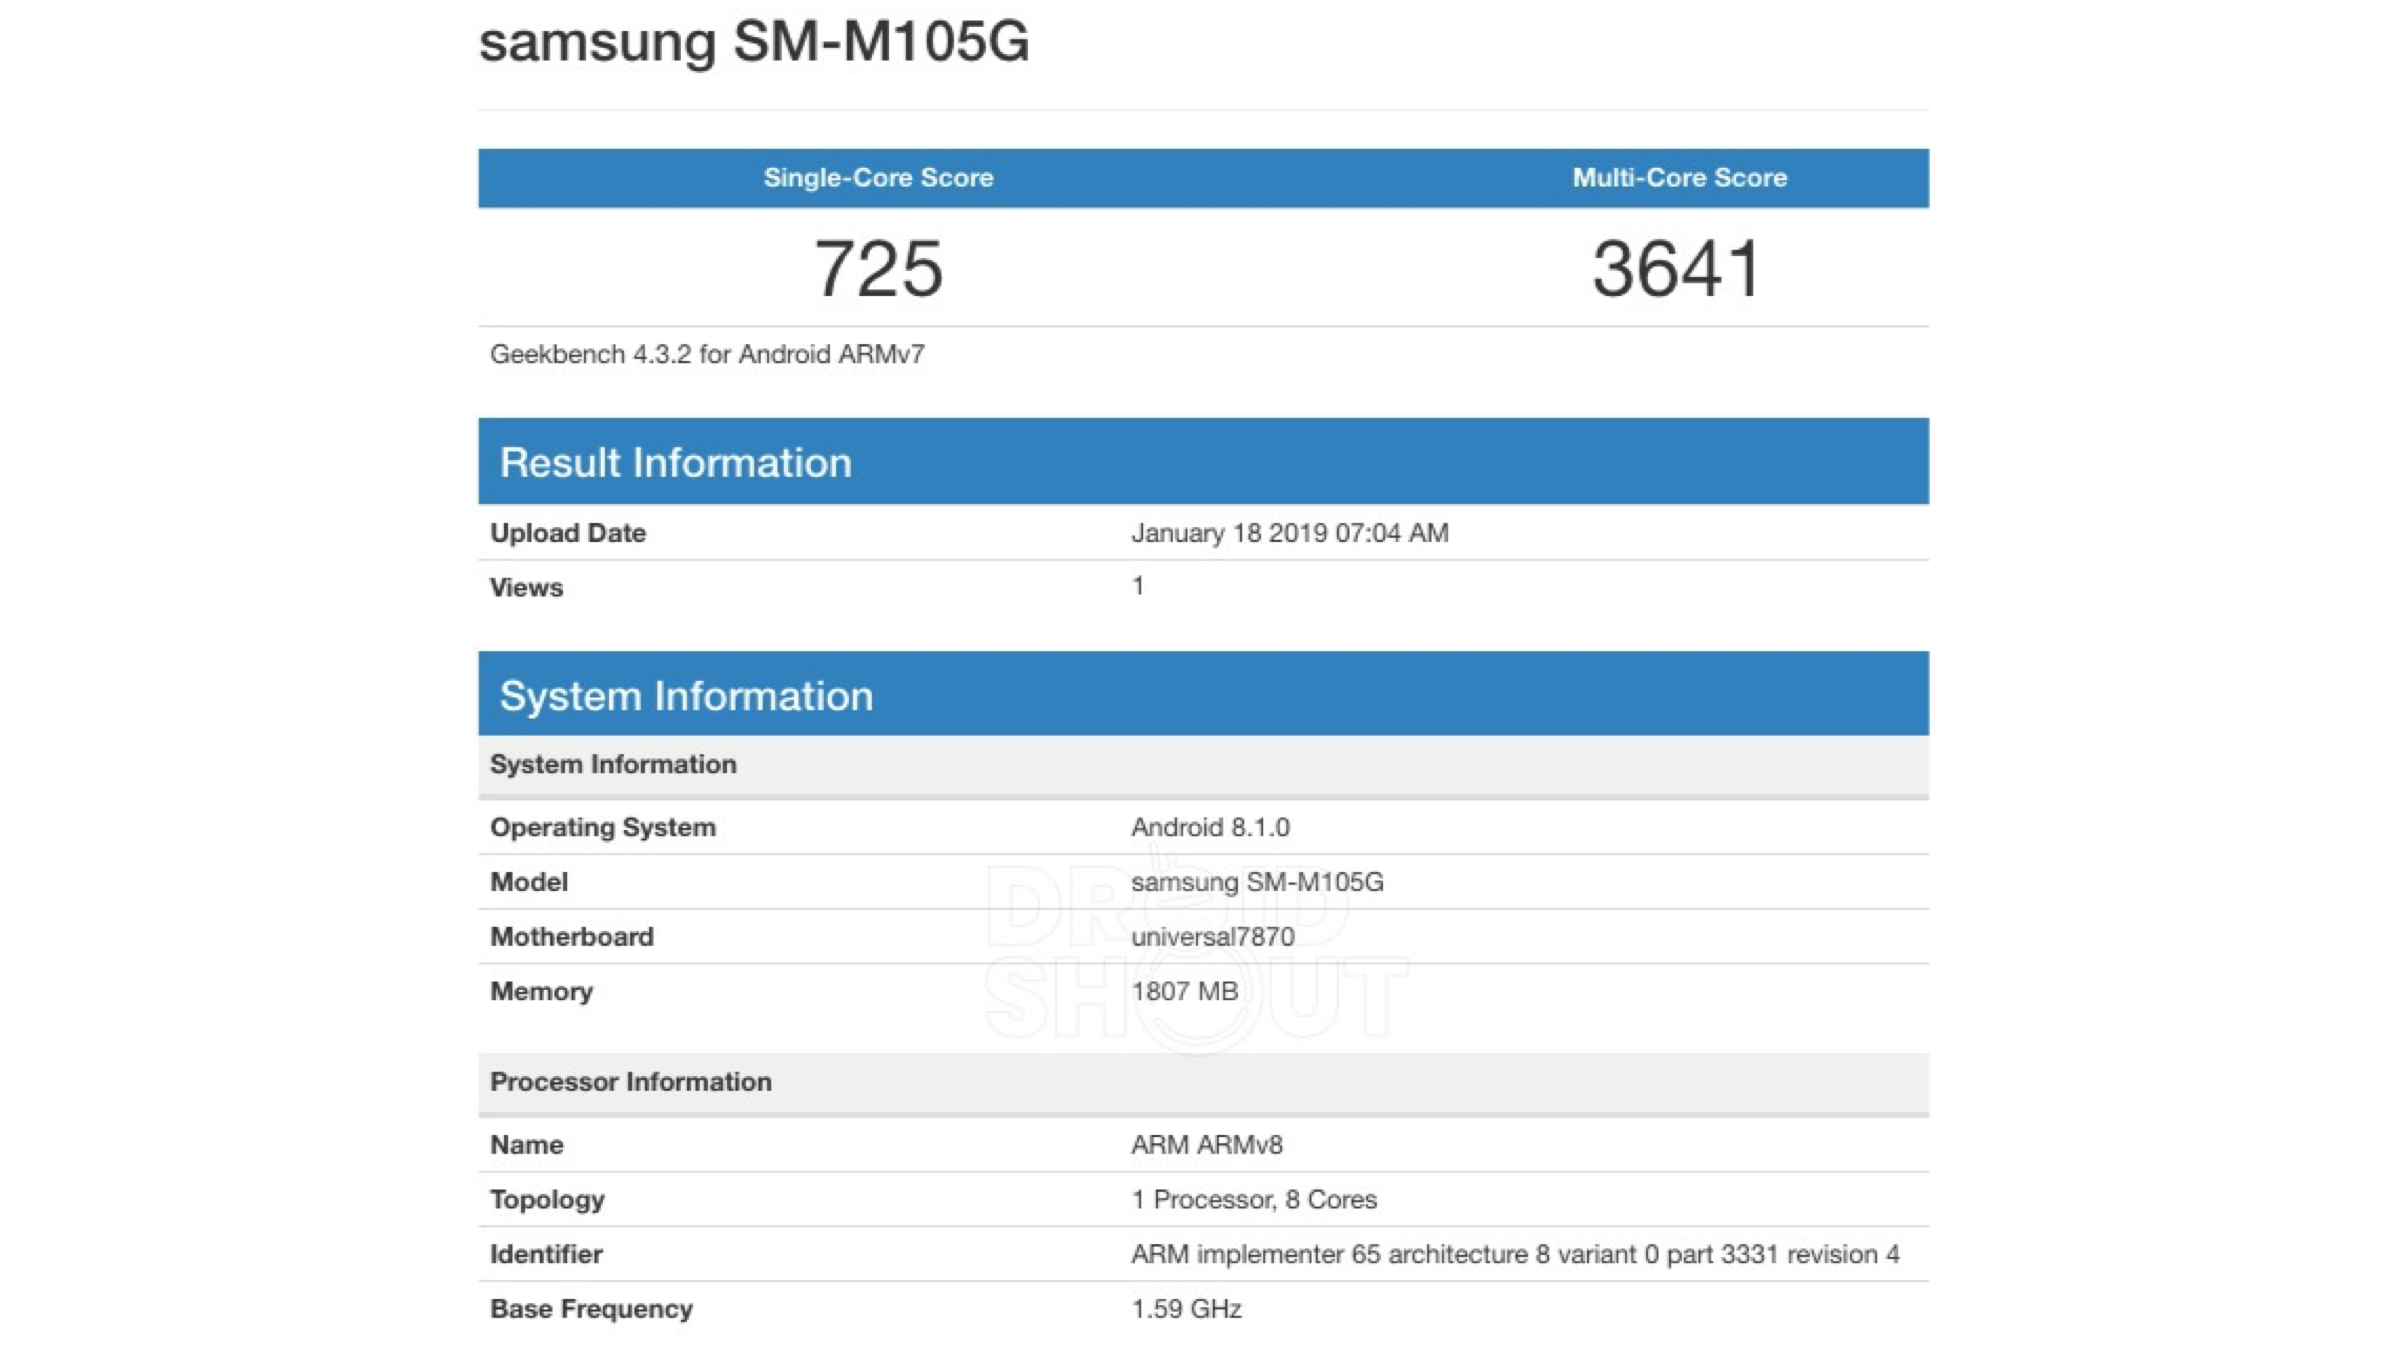Click the blue System Information banner

(686, 695)
